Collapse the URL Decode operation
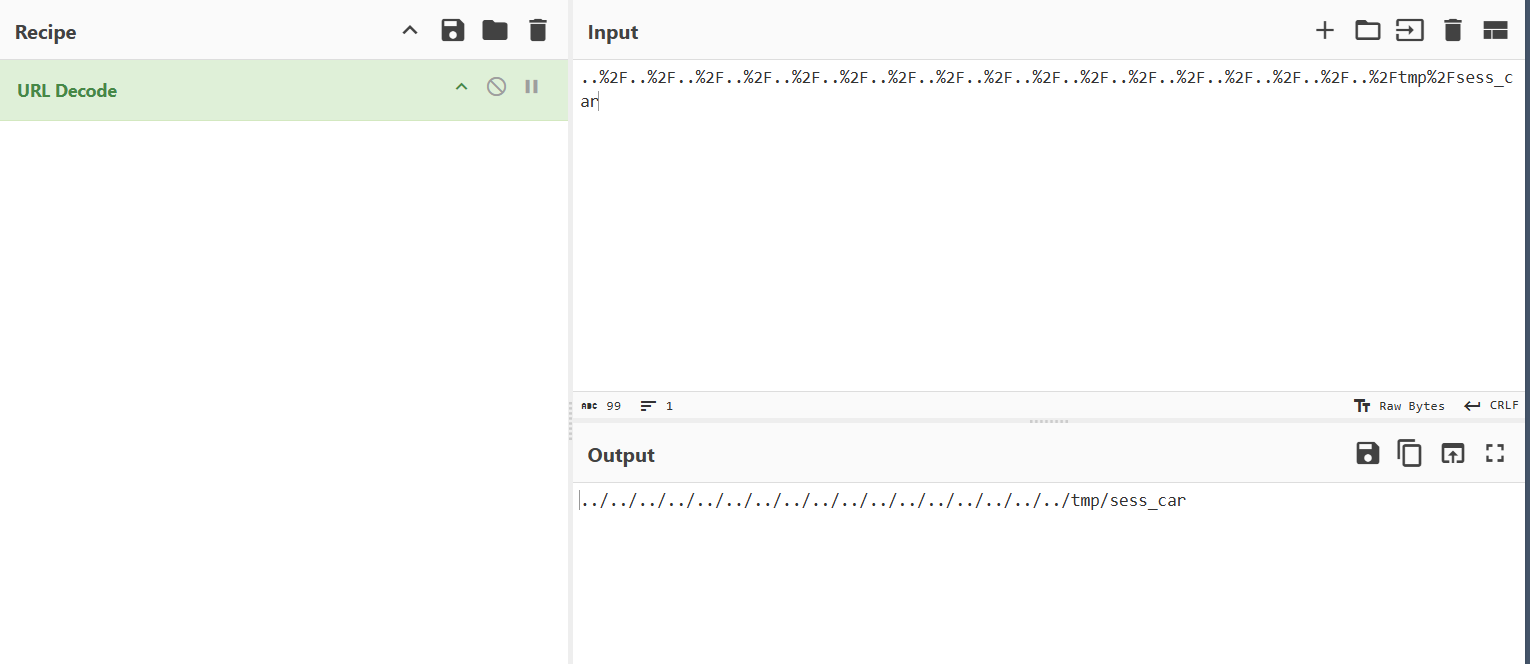The width and height of the screenshot is (1530, 664). tap(461, 87)
